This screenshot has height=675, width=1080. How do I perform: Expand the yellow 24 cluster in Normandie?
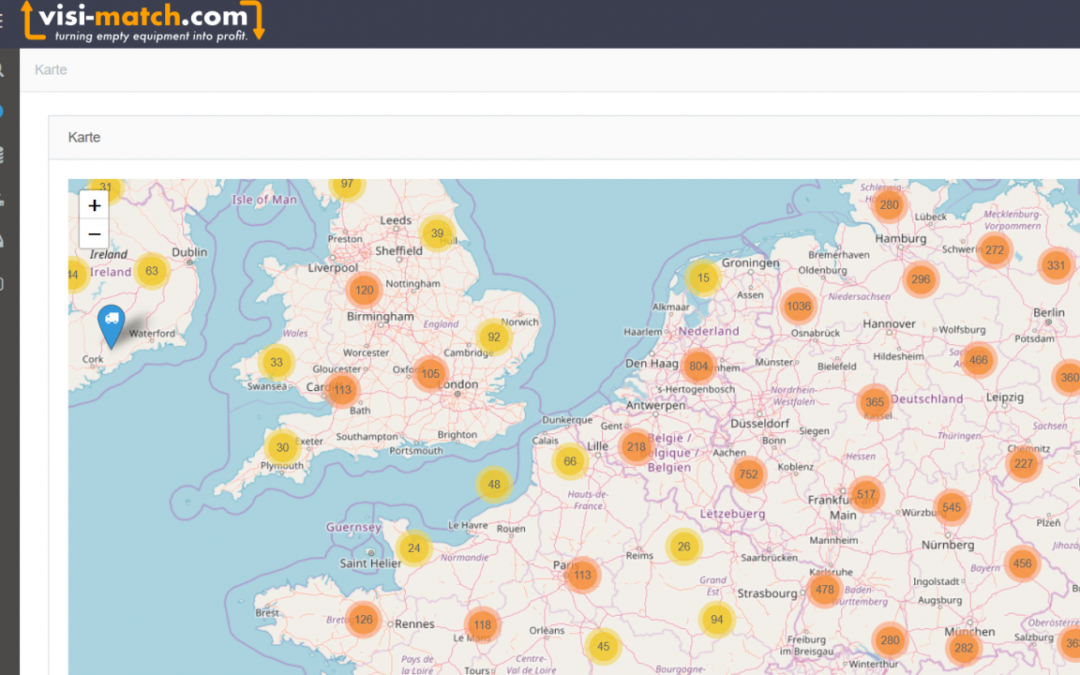pyautogui.click(x=413, y=548)
